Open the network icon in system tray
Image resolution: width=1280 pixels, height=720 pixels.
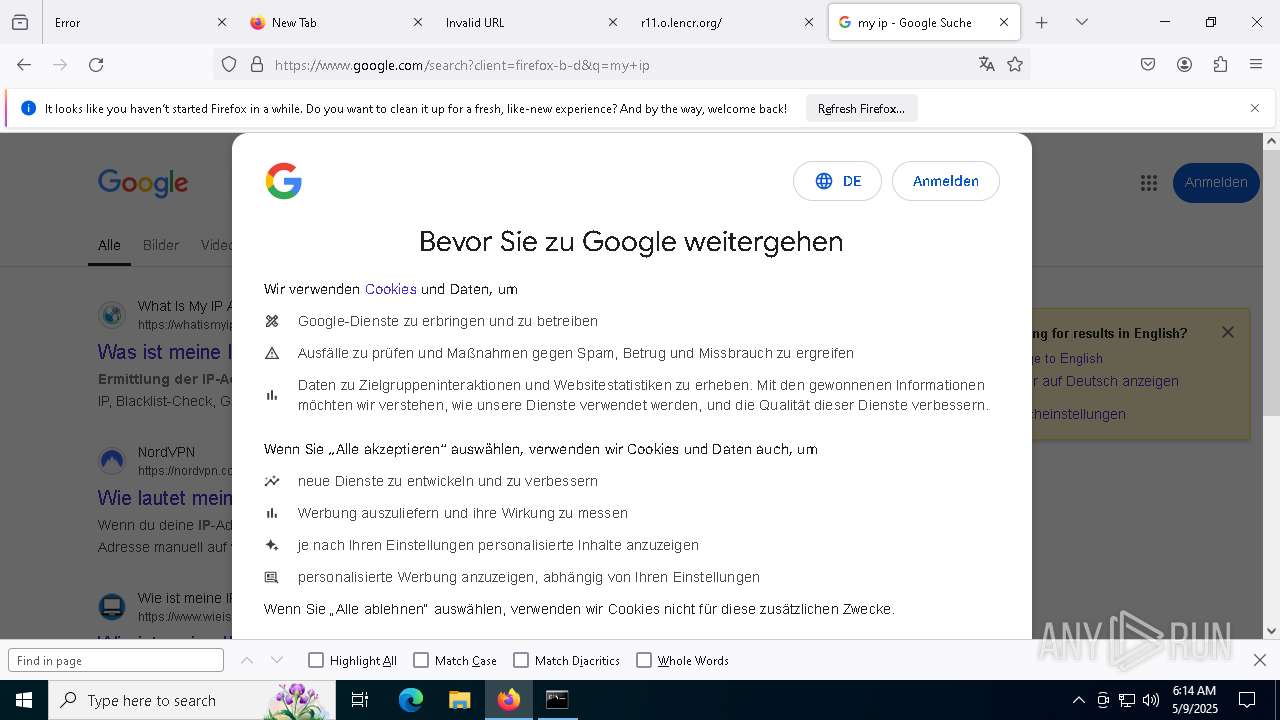coord(1127,700)
